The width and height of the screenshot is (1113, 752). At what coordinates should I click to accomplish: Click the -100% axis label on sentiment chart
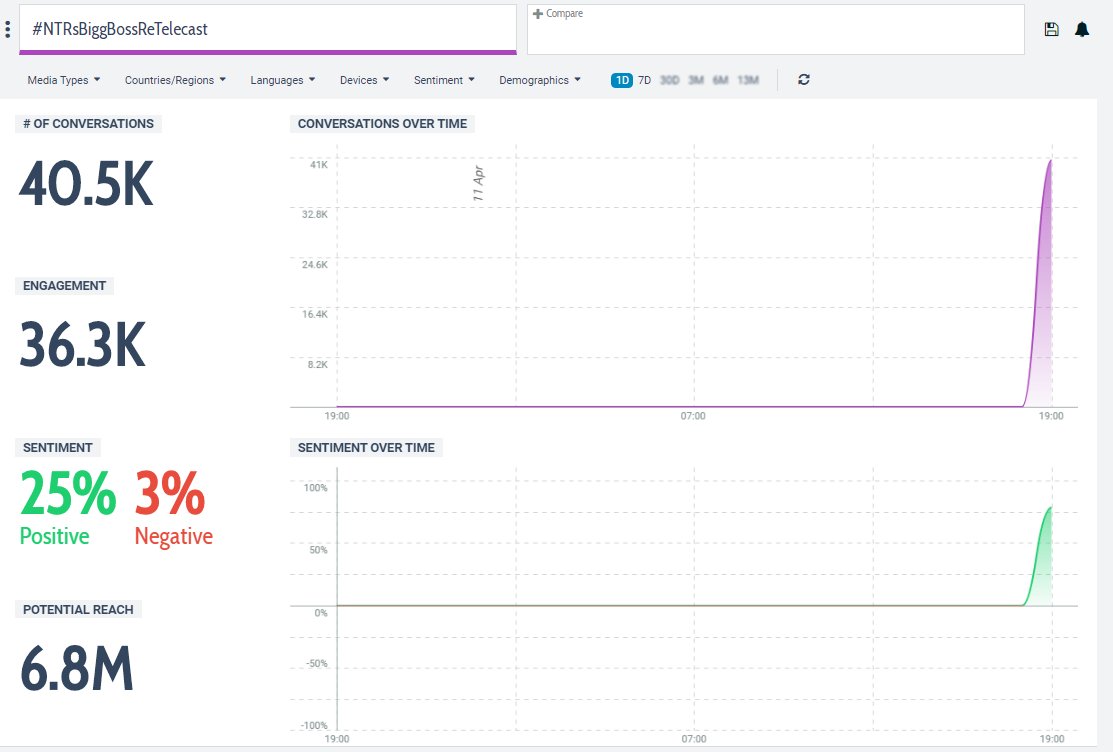tap(314, 726)
